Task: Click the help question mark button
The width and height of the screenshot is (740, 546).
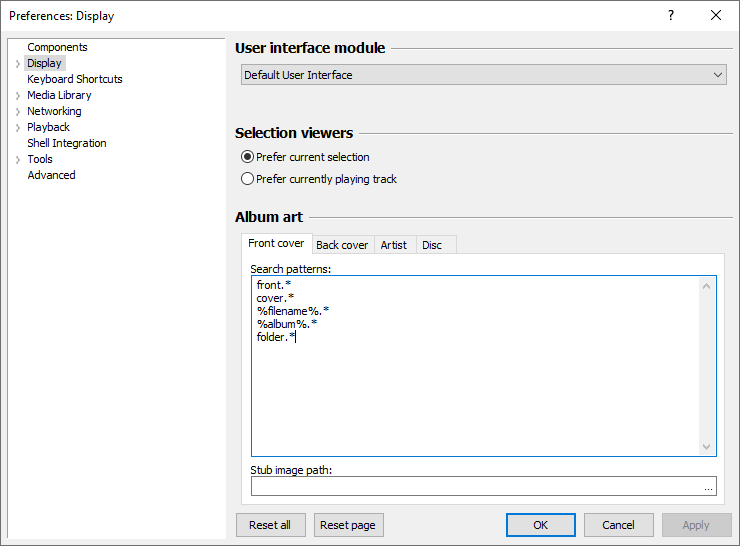Action: click(671, 15)
